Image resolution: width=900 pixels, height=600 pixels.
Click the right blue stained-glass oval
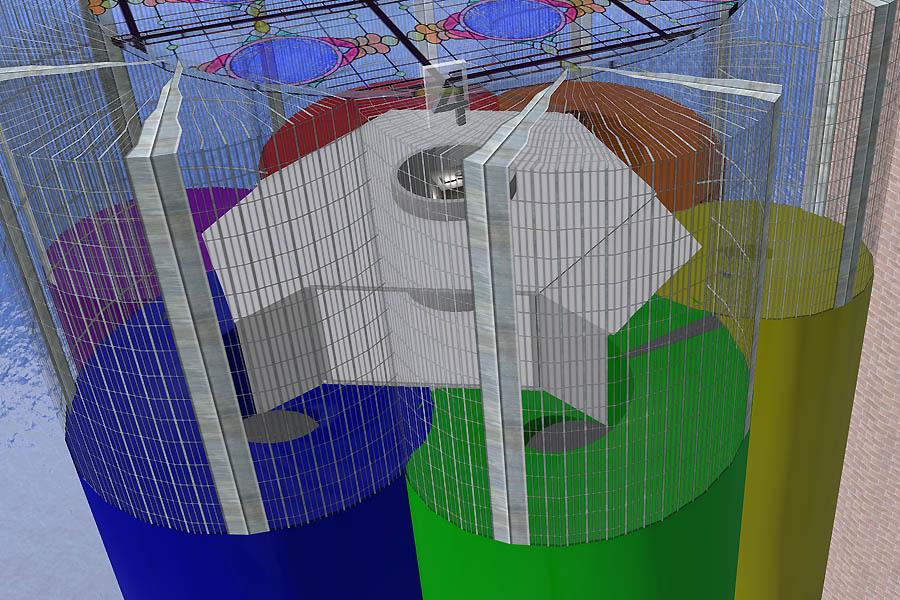pyautogui.click(x=508, y=17)
